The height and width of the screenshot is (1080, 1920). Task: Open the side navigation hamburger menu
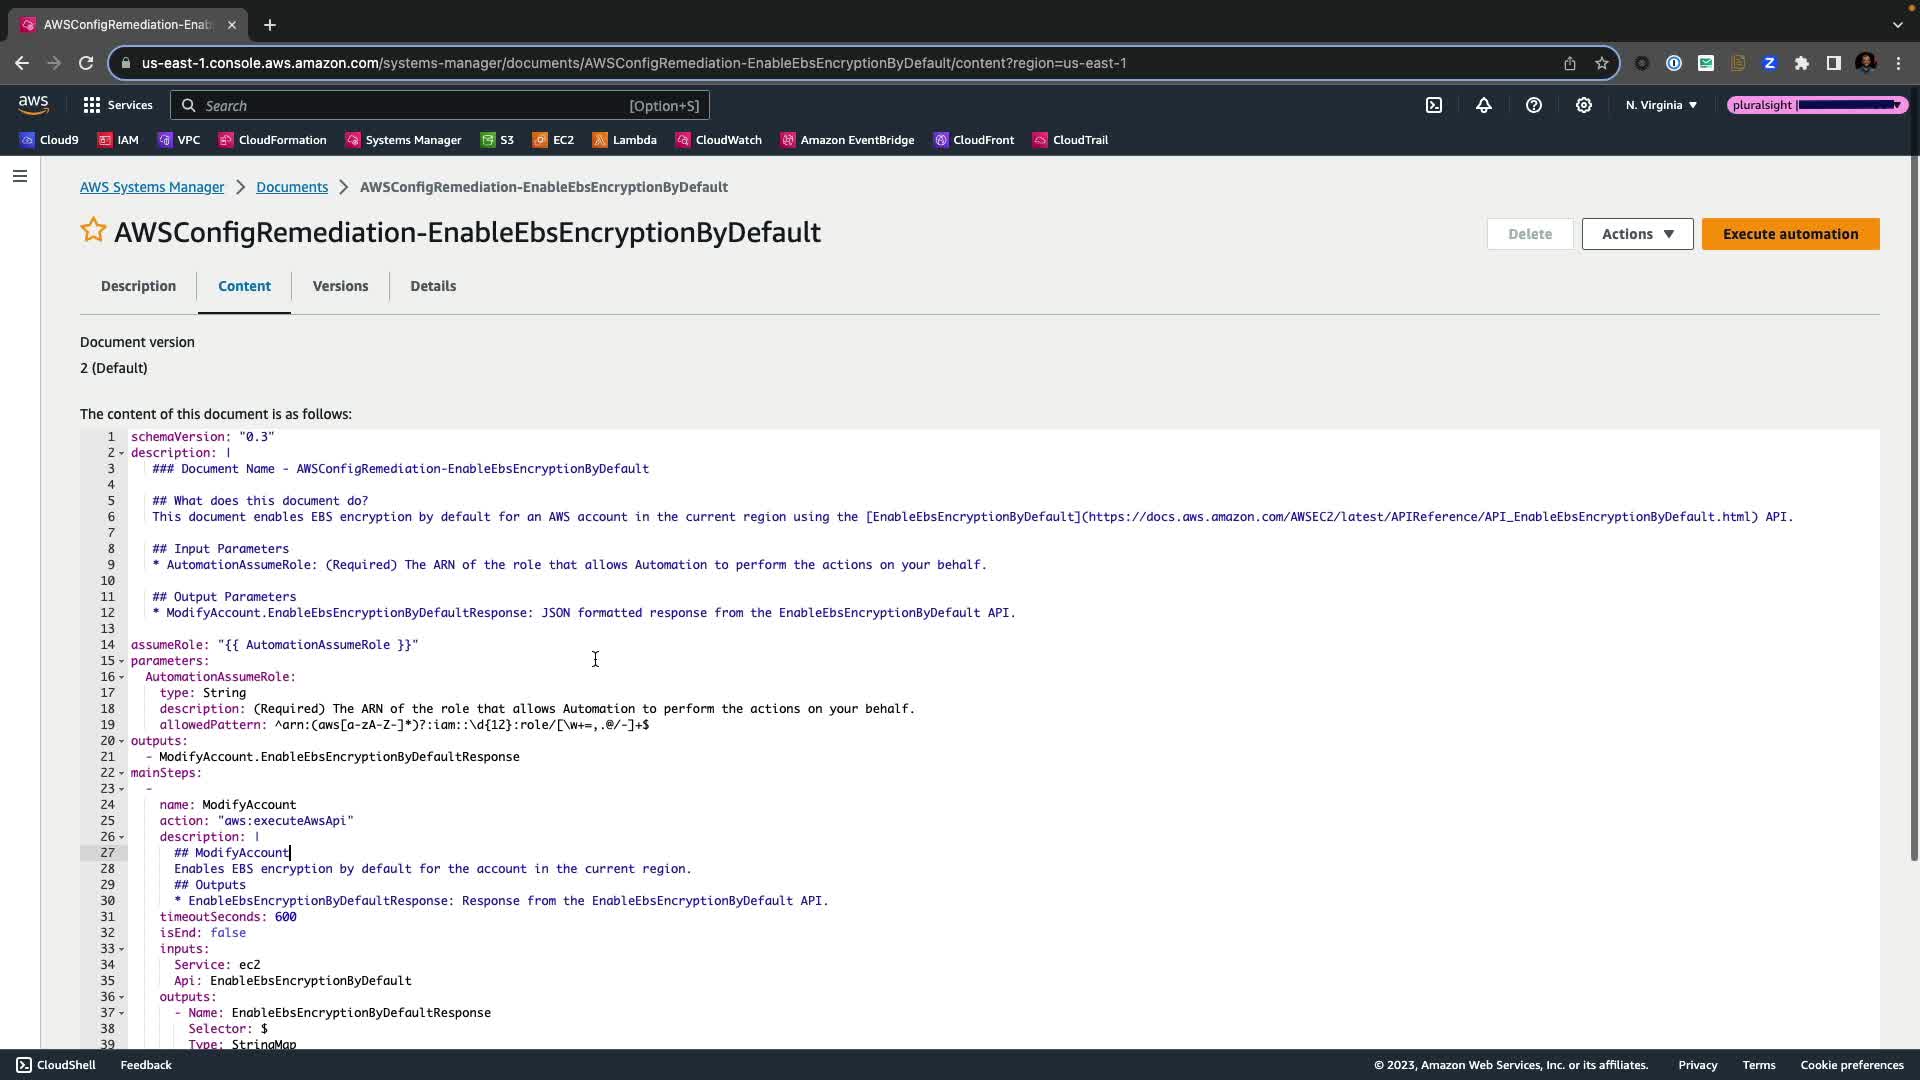pyautogui.click(x=20, y=176)
